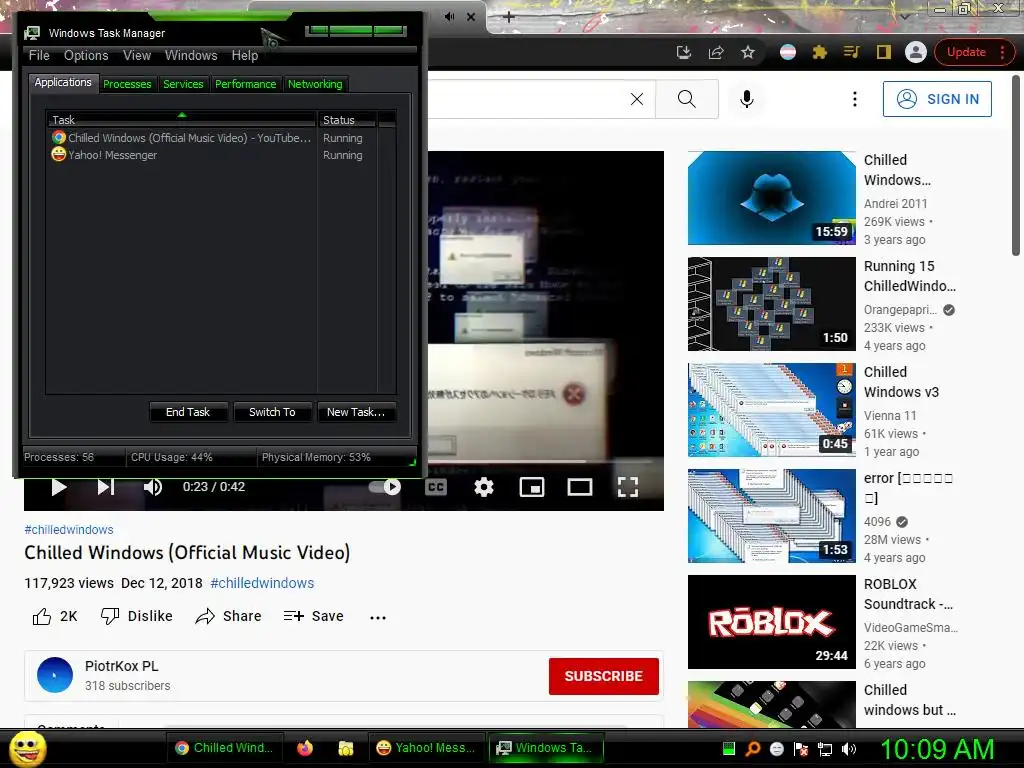Open Task Manager File menu
Image resolution: width=1024 pixels, height=768 pixels.
(39, 56)
